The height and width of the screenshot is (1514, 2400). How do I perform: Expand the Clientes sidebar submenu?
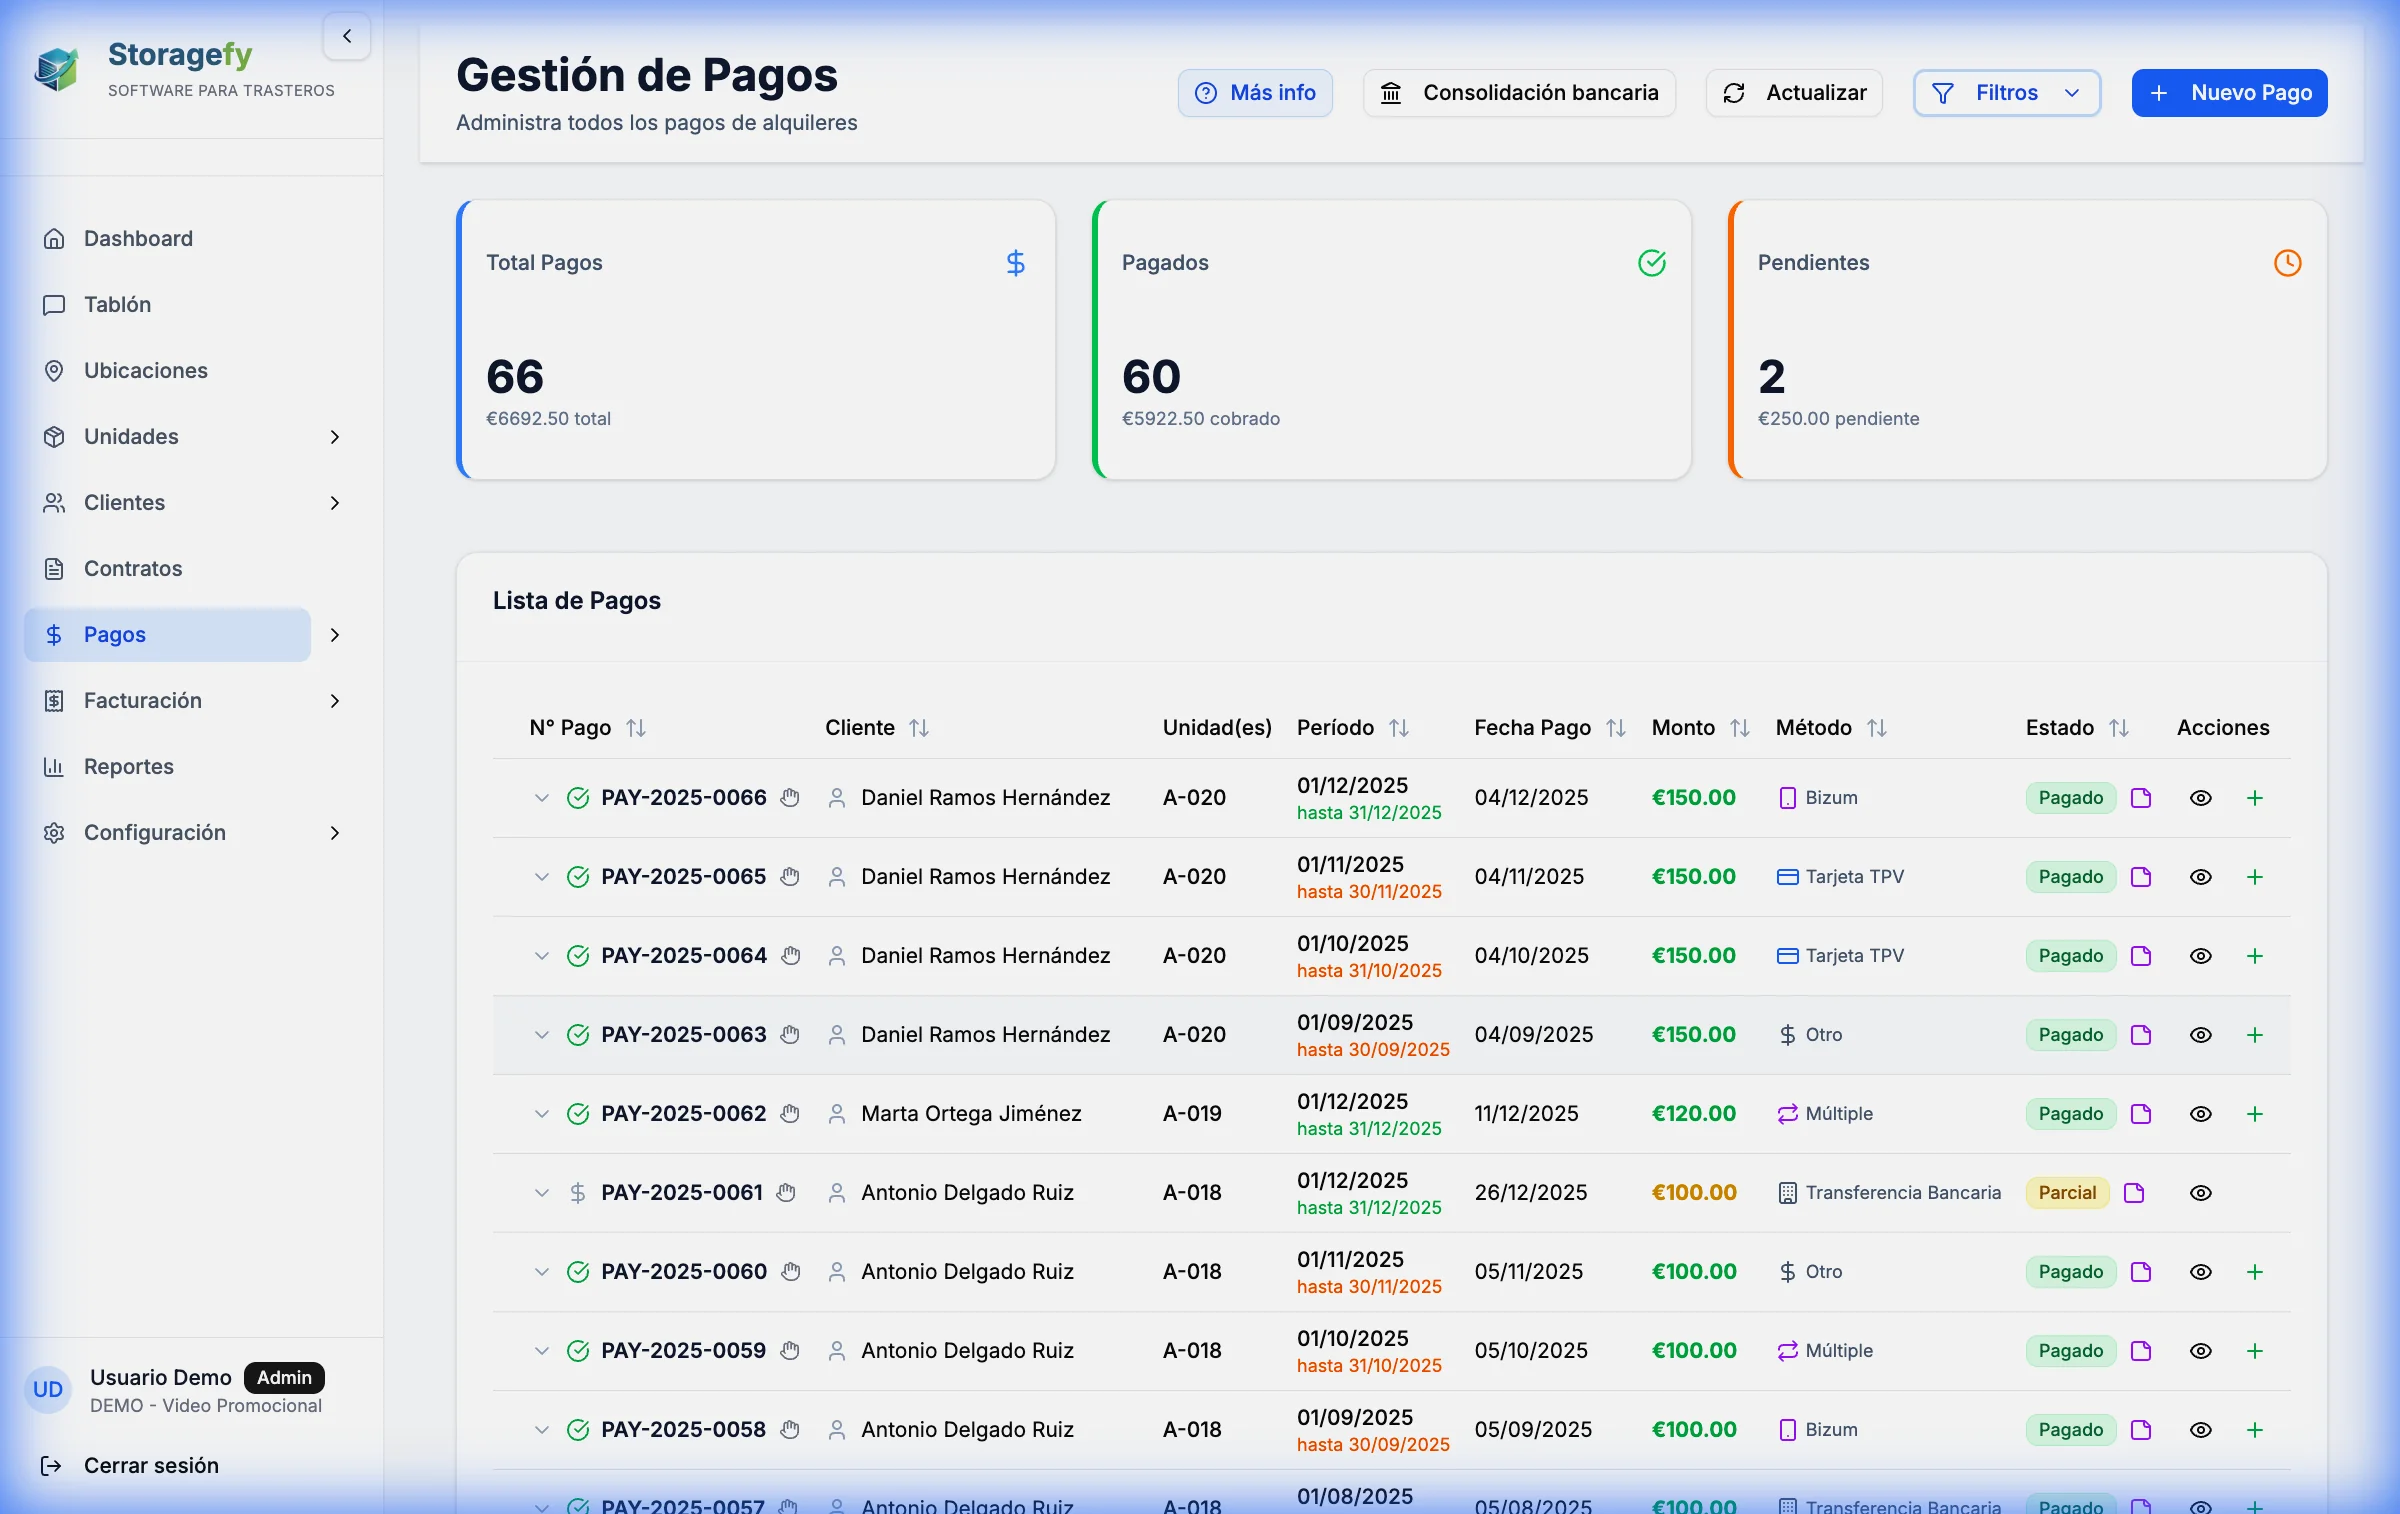pyautogui.click(x=335, y=503)
